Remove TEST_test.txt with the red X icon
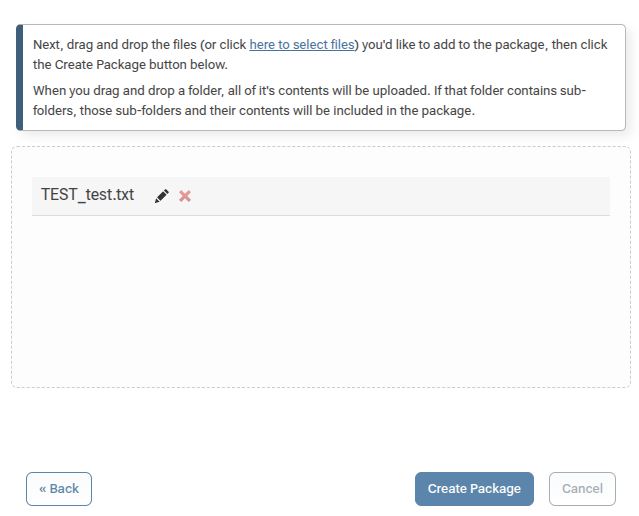639x516 pixels. pos(185,196)
